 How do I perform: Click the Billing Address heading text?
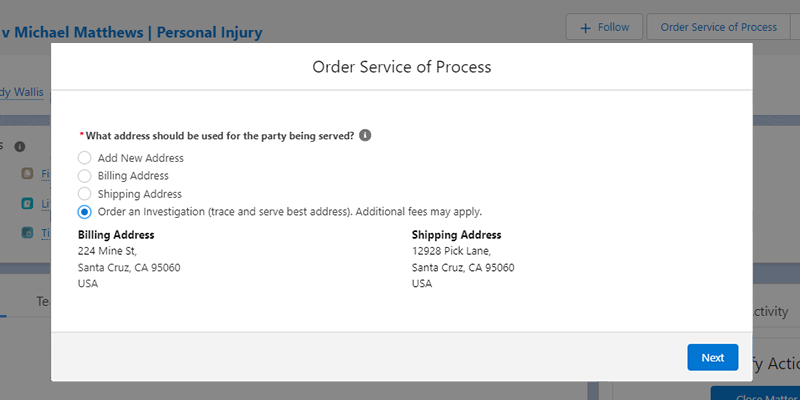(x=116, y=235)
